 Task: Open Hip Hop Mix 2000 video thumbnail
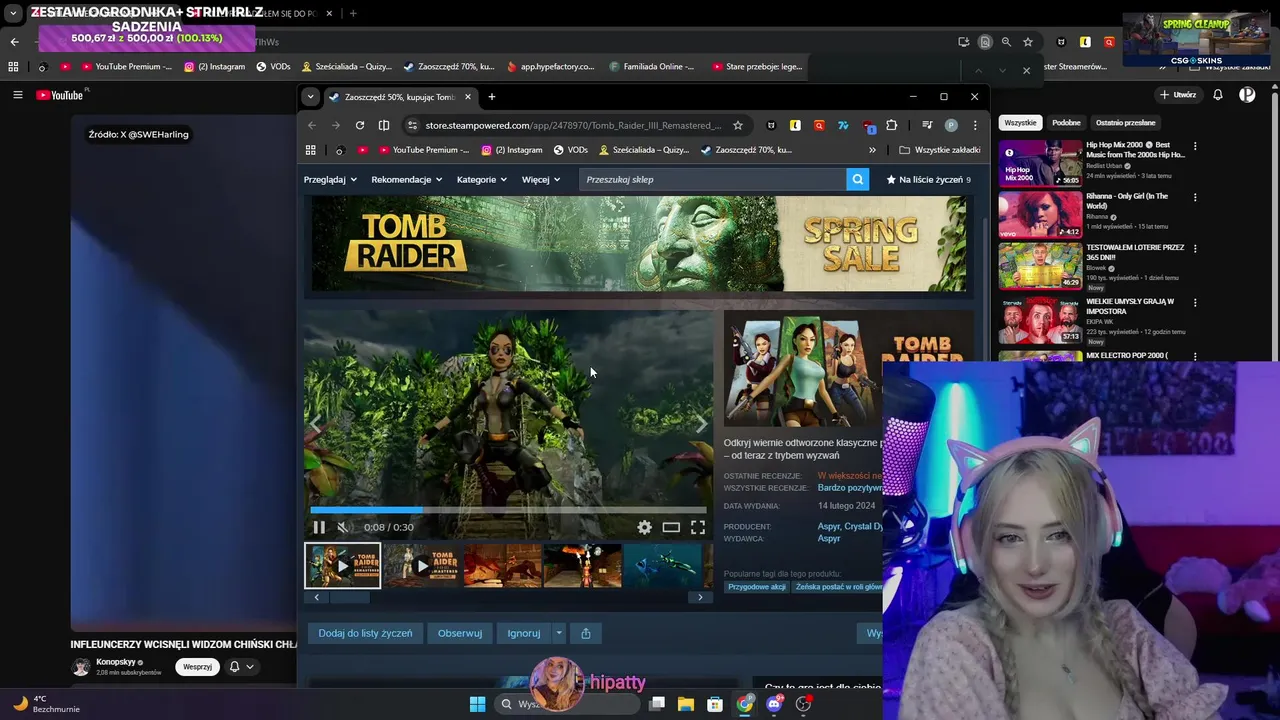pos(1040,162)
